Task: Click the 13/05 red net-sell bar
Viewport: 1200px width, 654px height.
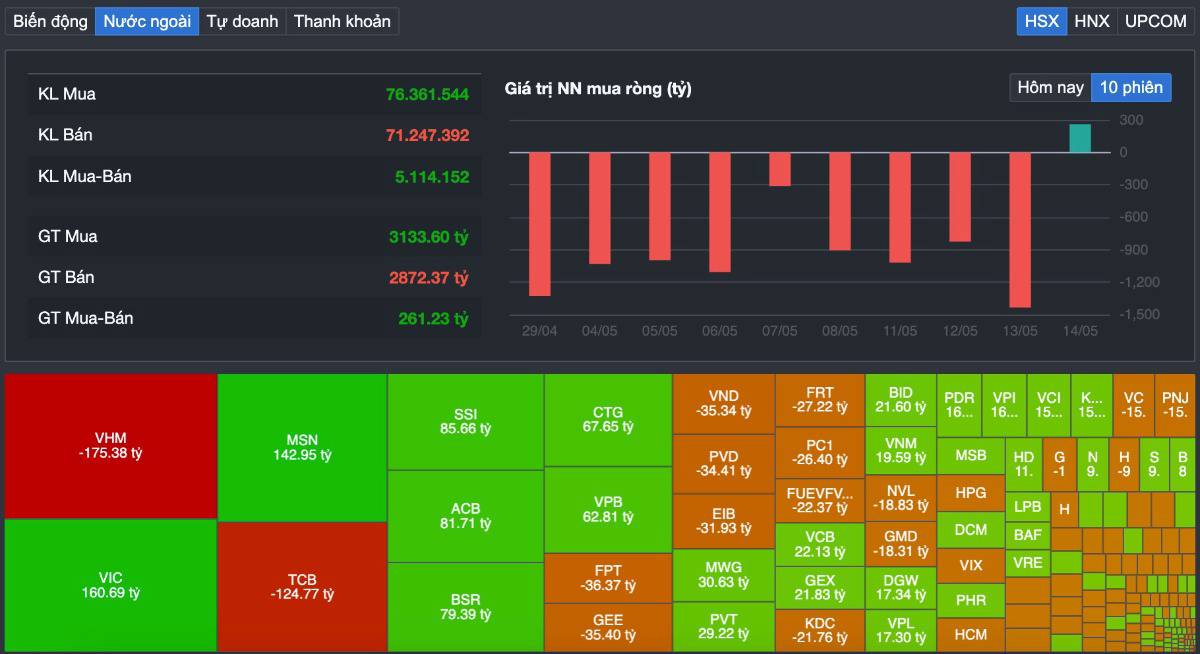Action: [1020, 229]
